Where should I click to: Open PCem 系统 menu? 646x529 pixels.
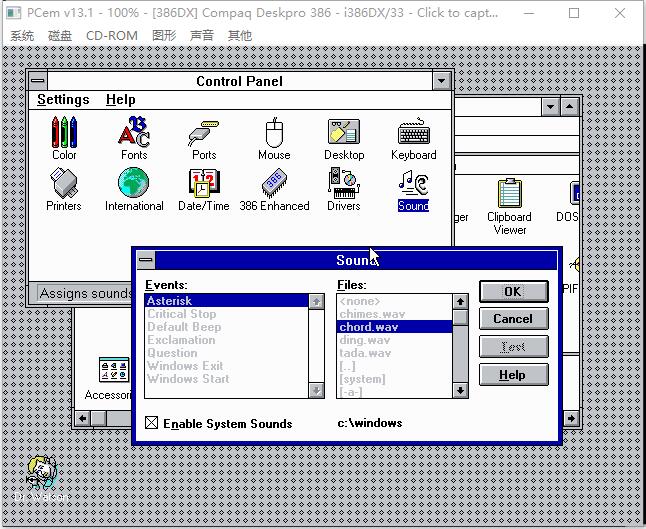click(22, 35)
